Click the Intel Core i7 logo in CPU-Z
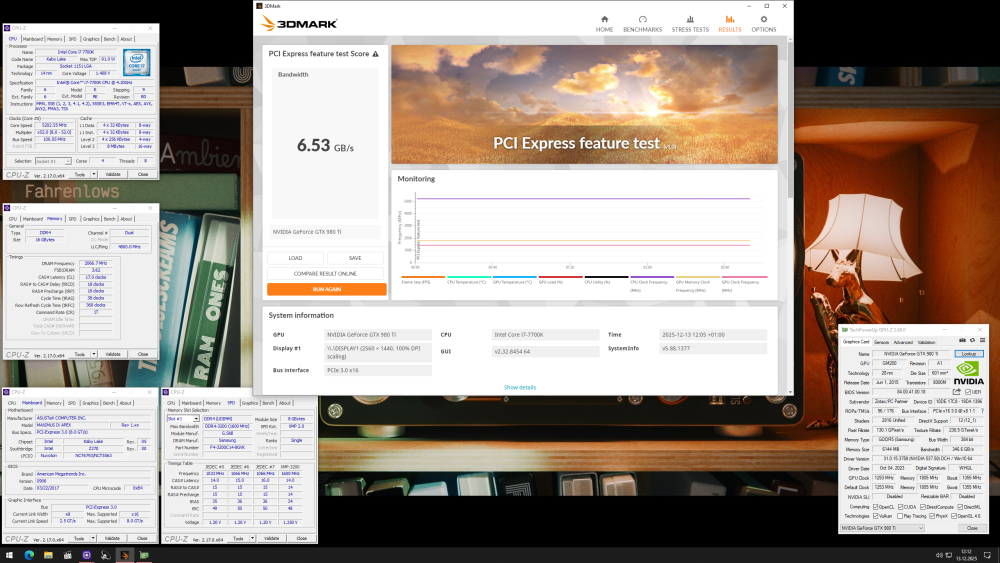 [x=136, y=62]
